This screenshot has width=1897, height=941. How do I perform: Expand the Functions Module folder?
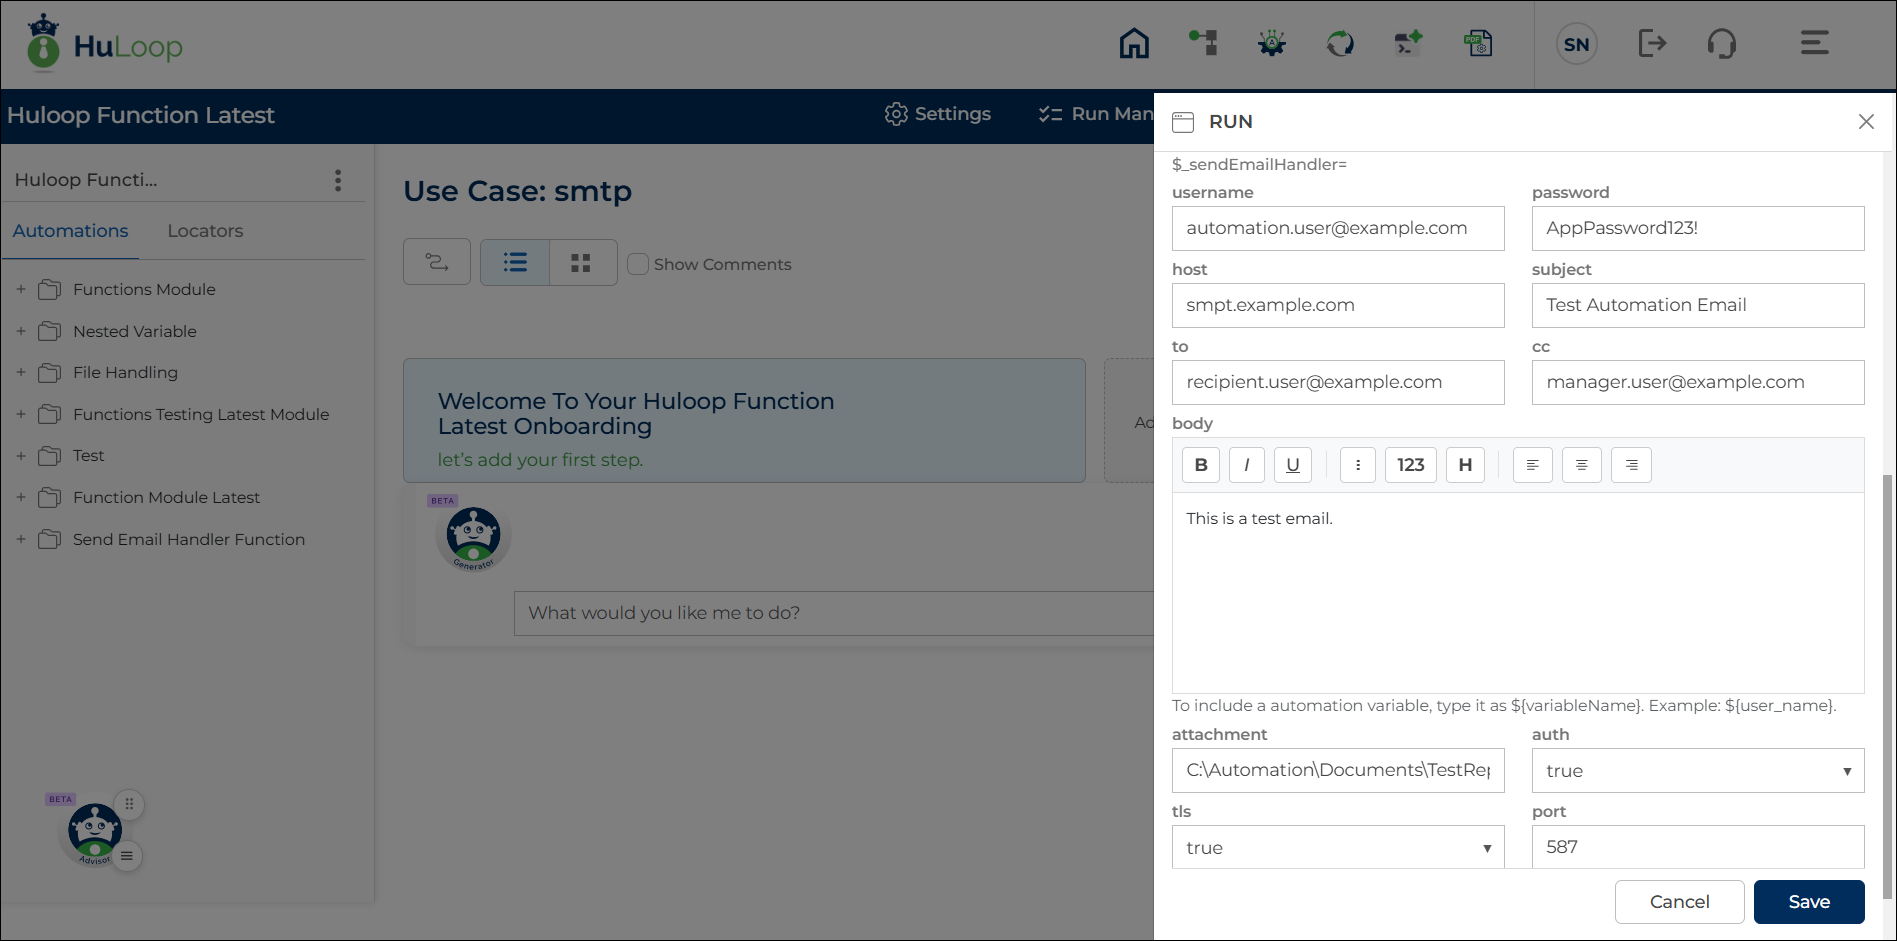(21, 289)
